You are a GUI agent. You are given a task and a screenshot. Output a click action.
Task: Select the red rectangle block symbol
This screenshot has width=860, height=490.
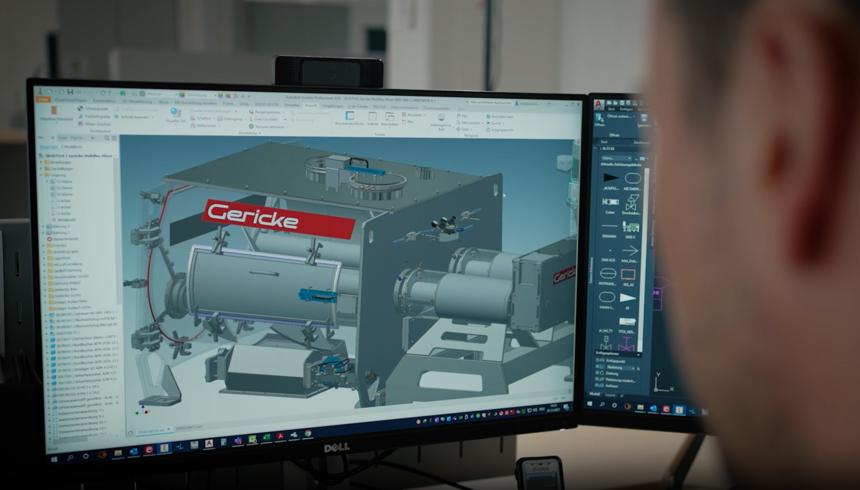(628, 273)
